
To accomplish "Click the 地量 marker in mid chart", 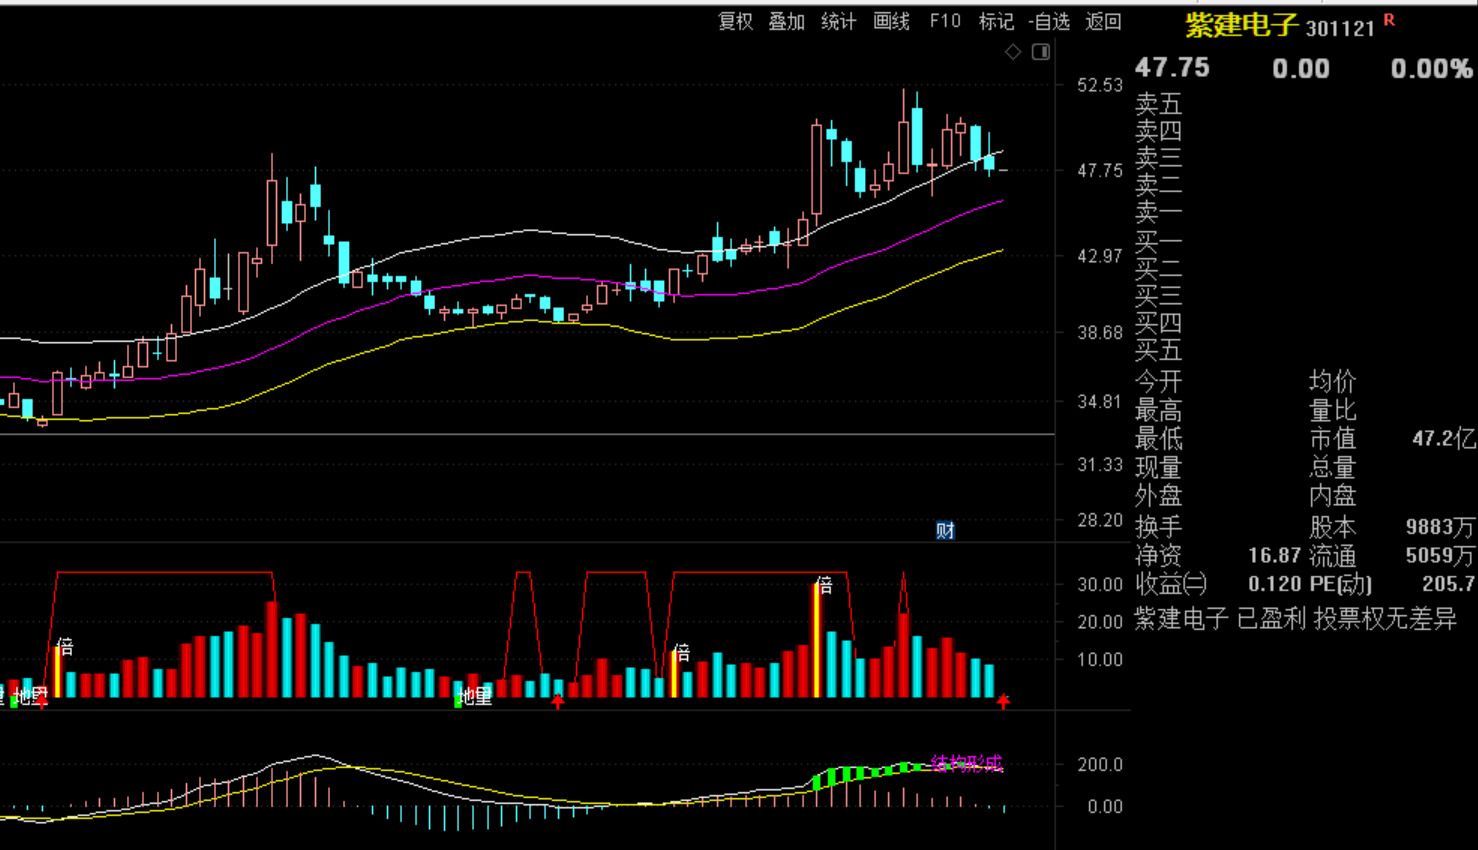I will (475, 696).
